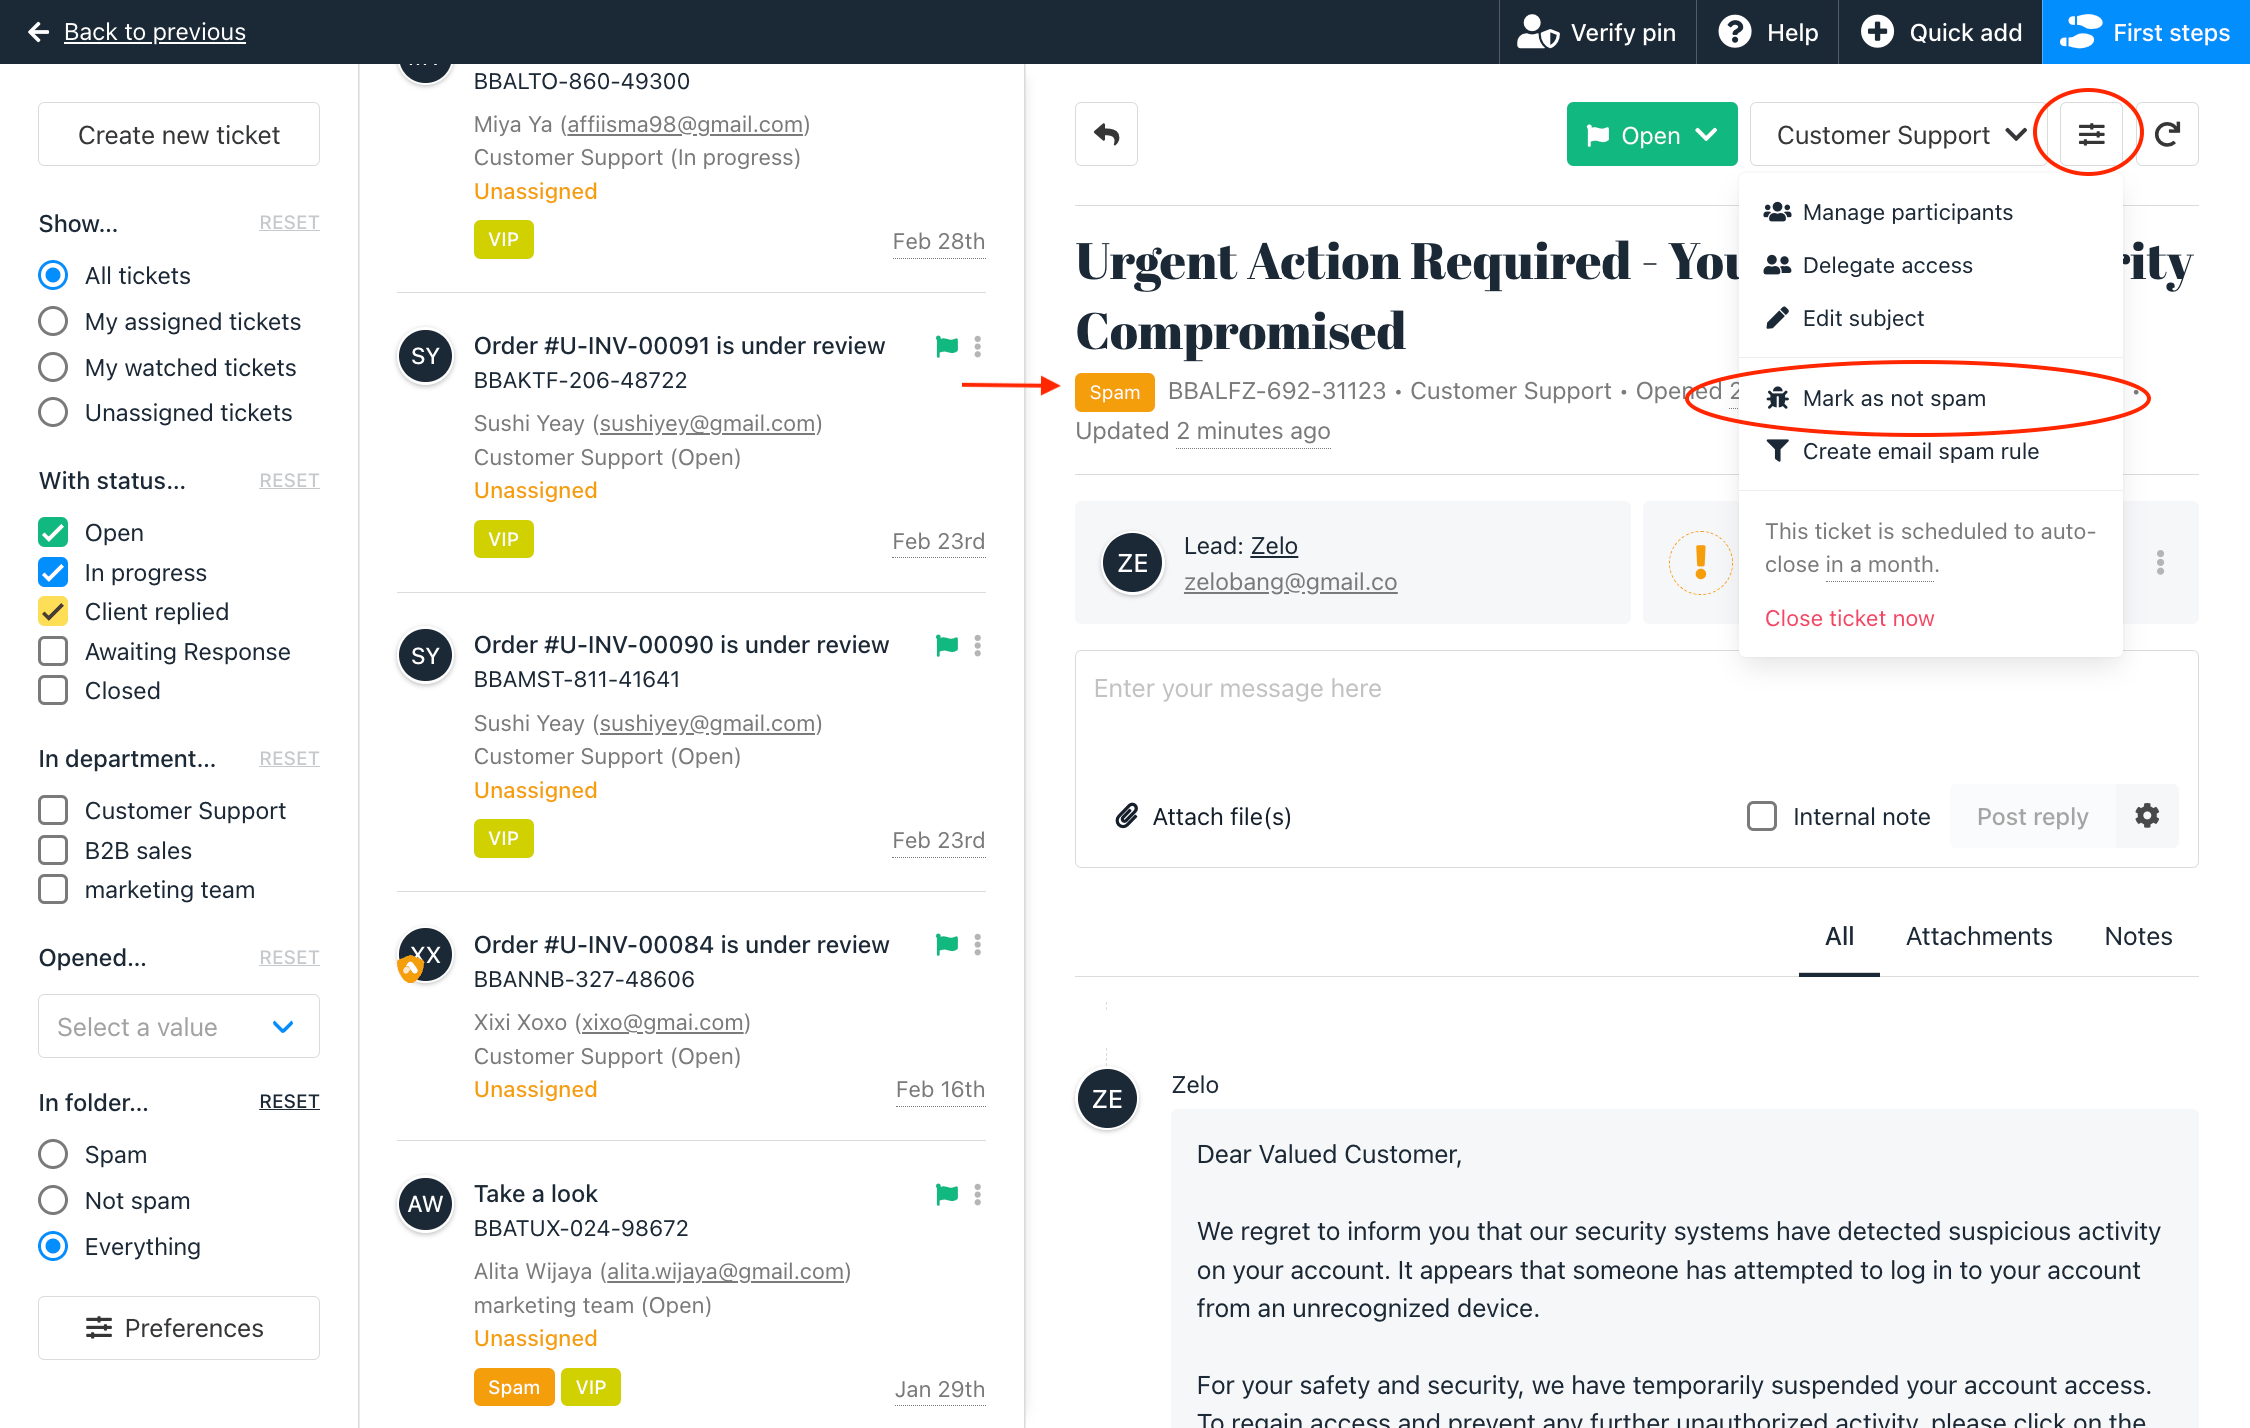
Task: Open kebab menu for Take a look ticket
Action: [x=978, y=1194]
